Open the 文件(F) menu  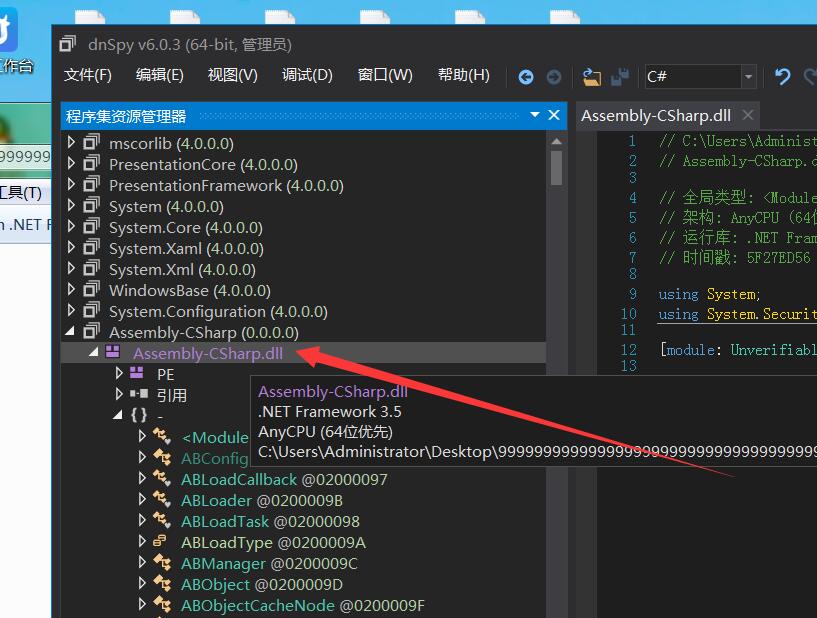point(88,75)
